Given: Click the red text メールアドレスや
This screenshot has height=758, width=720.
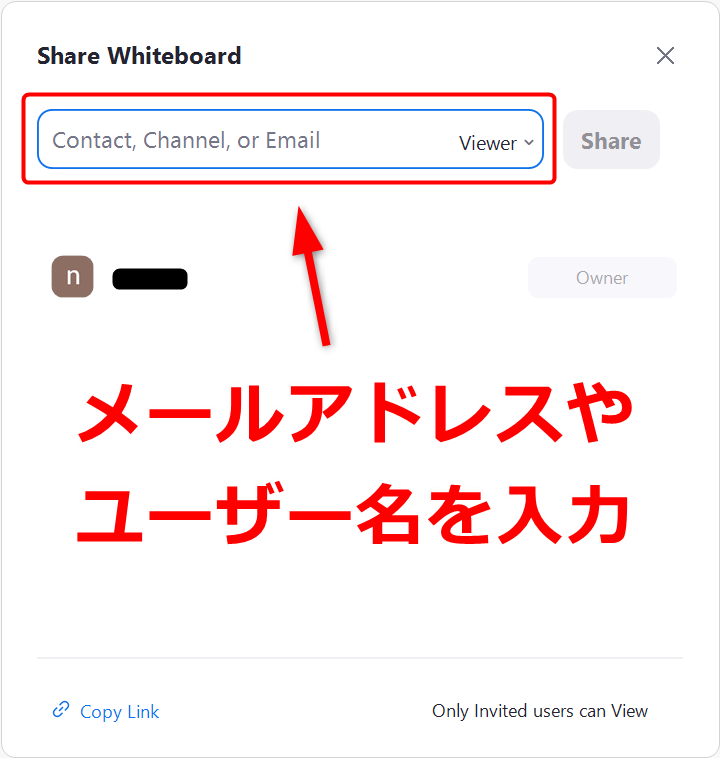Looking at the screenshot, I should tap(355, 412).
